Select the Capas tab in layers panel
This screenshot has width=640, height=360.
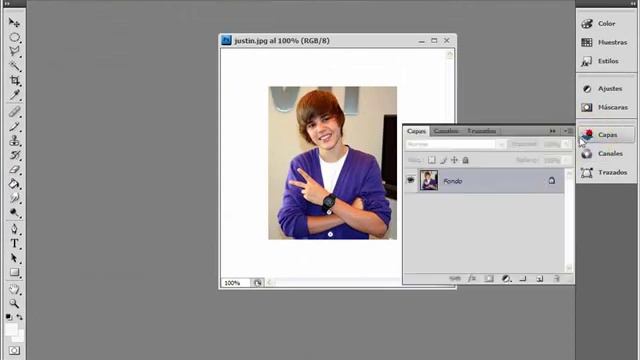pyautogui.click(x=416, y=131)
